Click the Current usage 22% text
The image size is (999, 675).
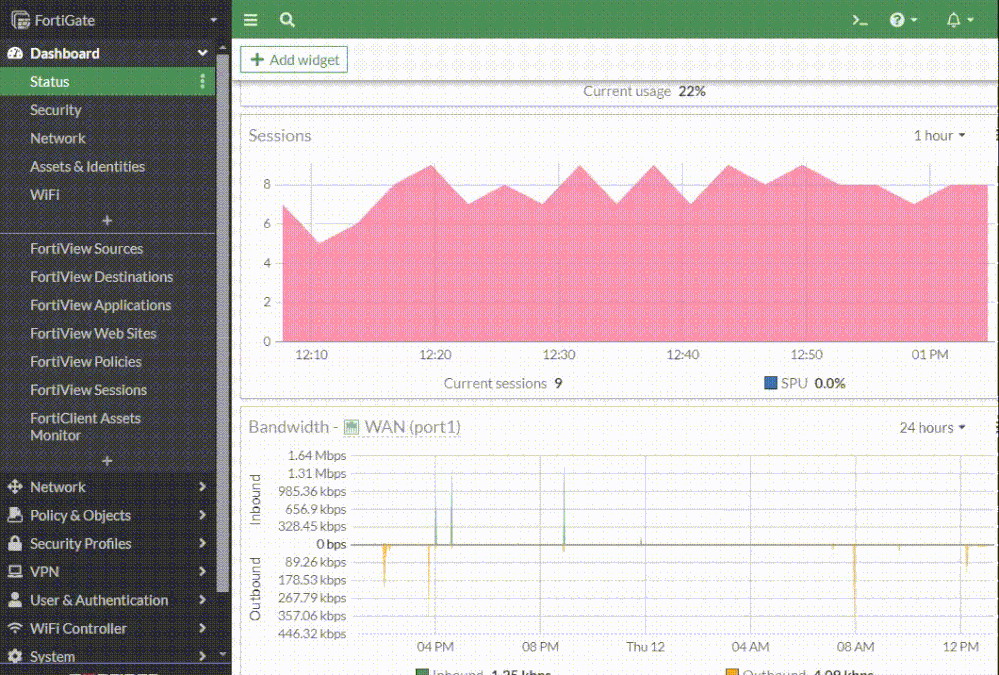click(x=644, y=91)
